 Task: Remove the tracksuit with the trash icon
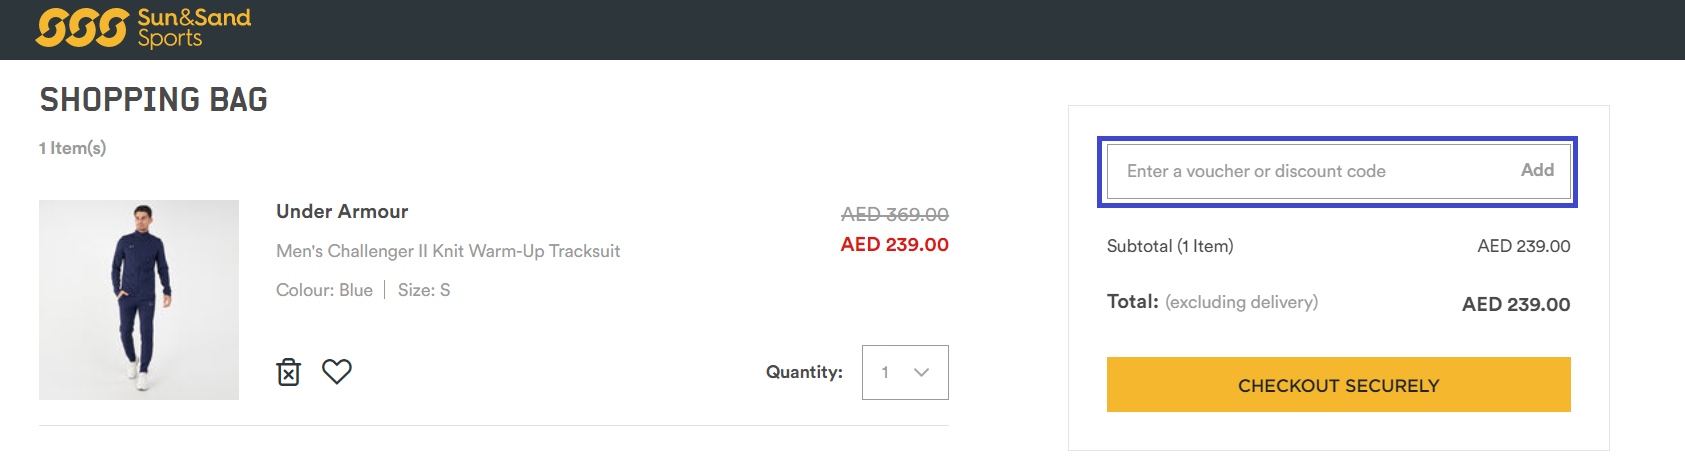click(288, 372)
